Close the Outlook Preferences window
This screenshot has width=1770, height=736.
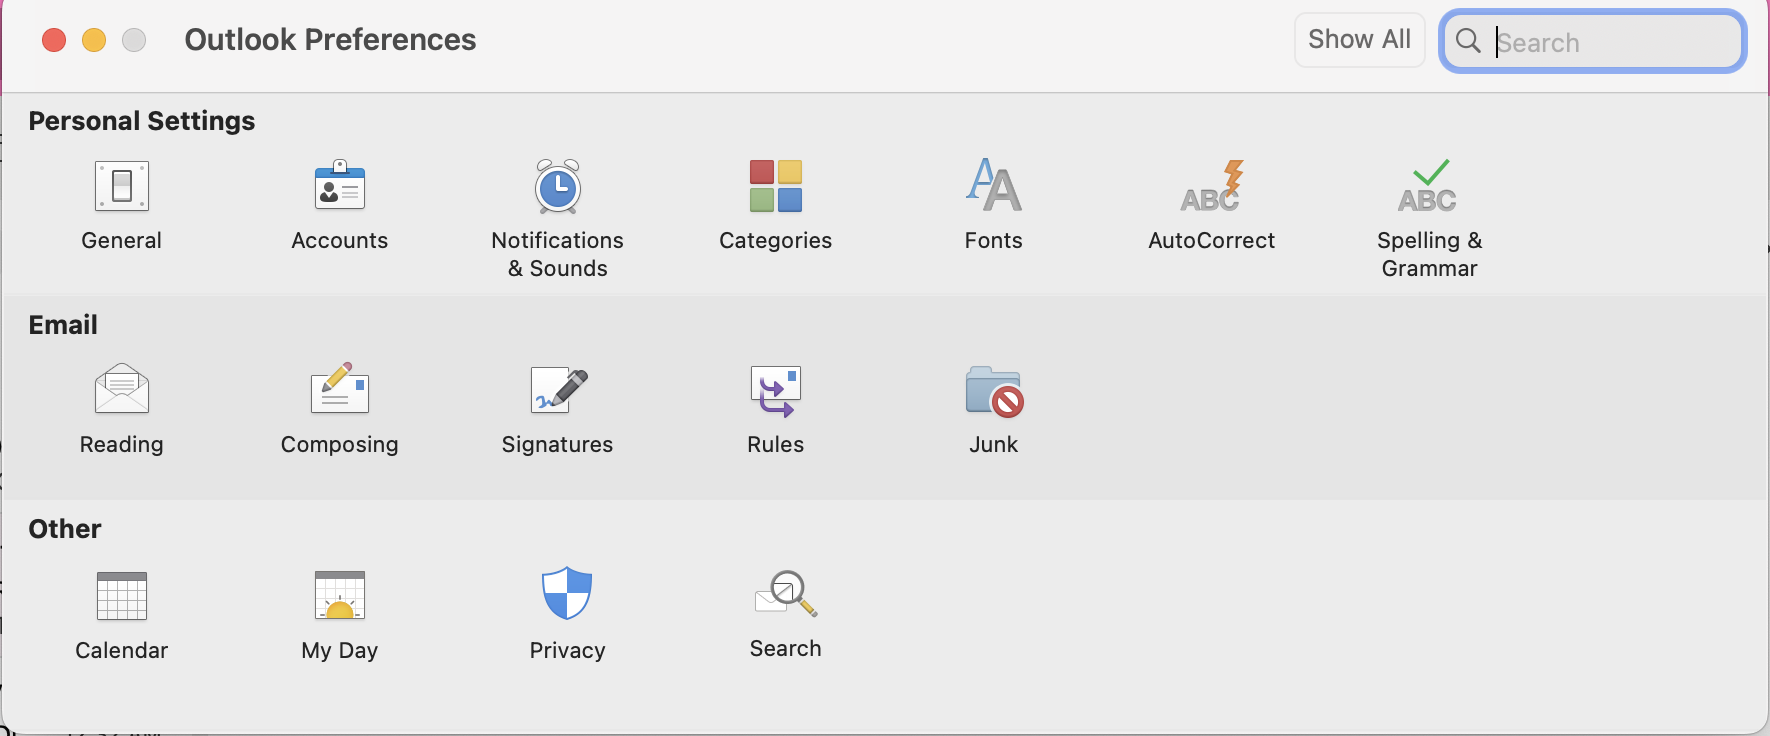[54, 40]
